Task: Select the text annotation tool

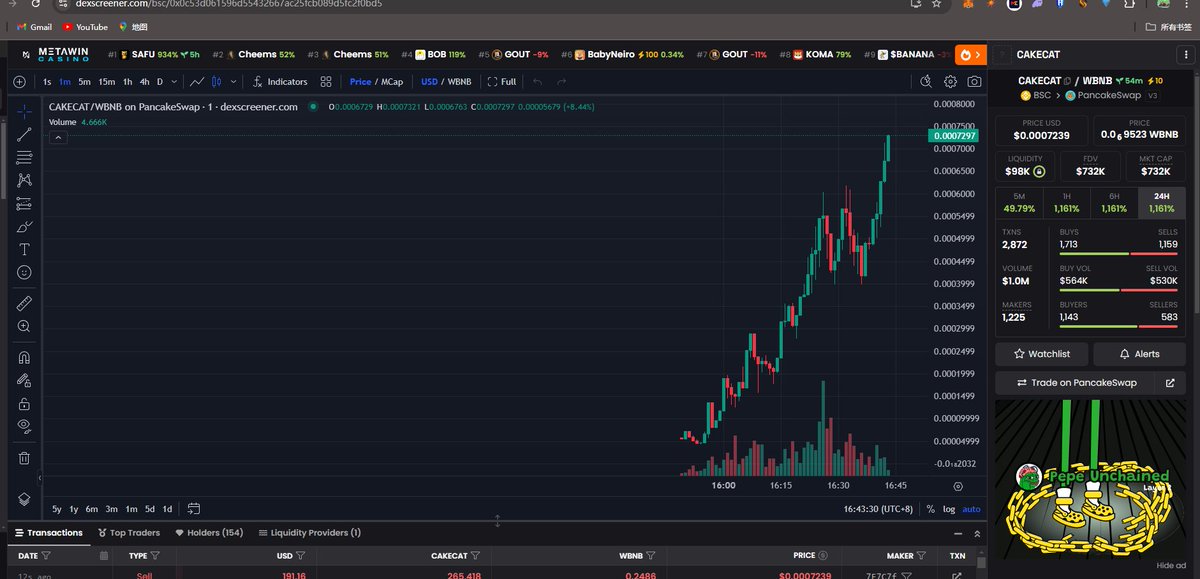Action: [x=24, y=249]
